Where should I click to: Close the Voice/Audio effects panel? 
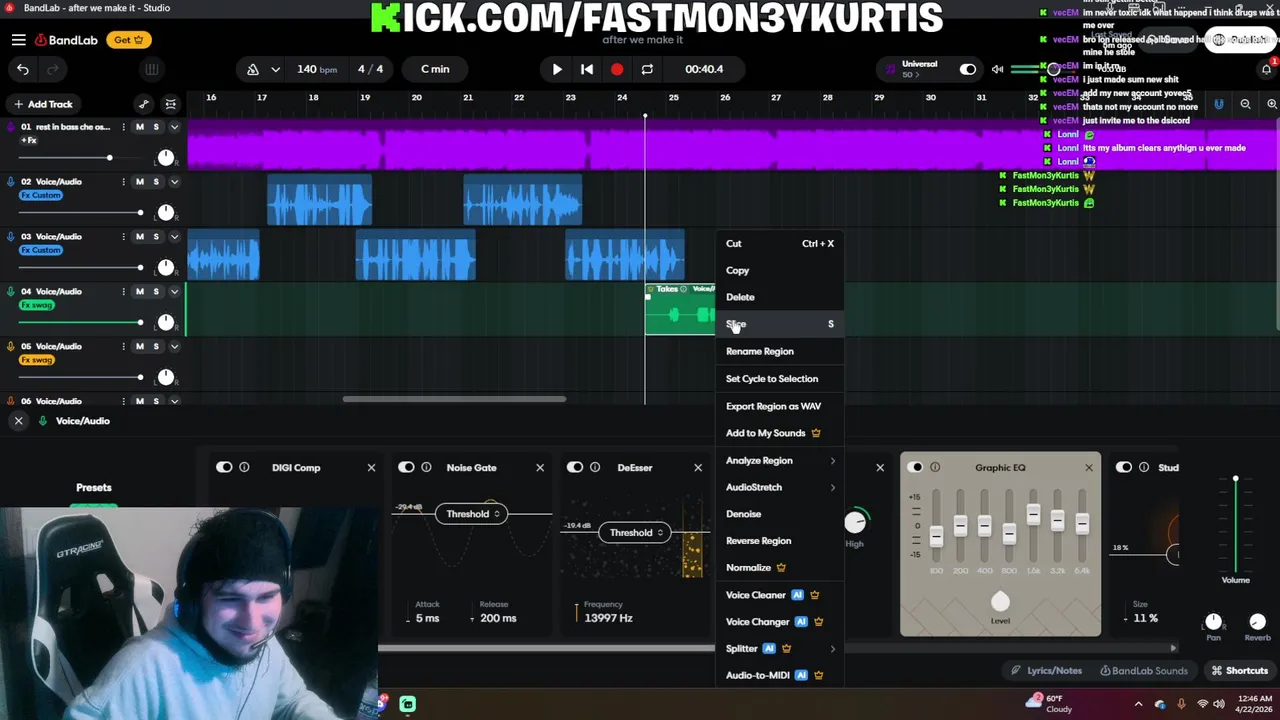[x=18, y=421]
